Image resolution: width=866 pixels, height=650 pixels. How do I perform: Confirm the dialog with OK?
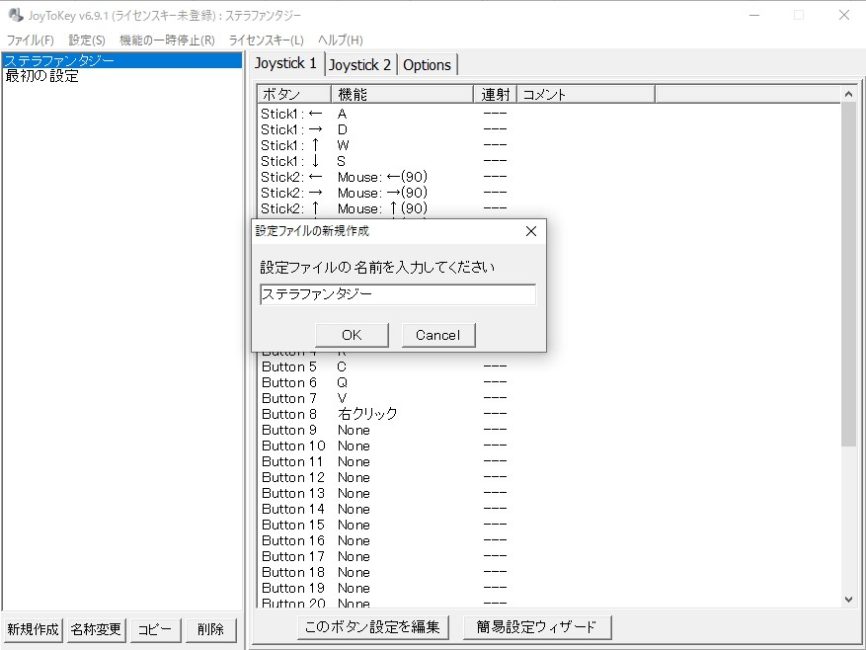(x=352, y=335)
